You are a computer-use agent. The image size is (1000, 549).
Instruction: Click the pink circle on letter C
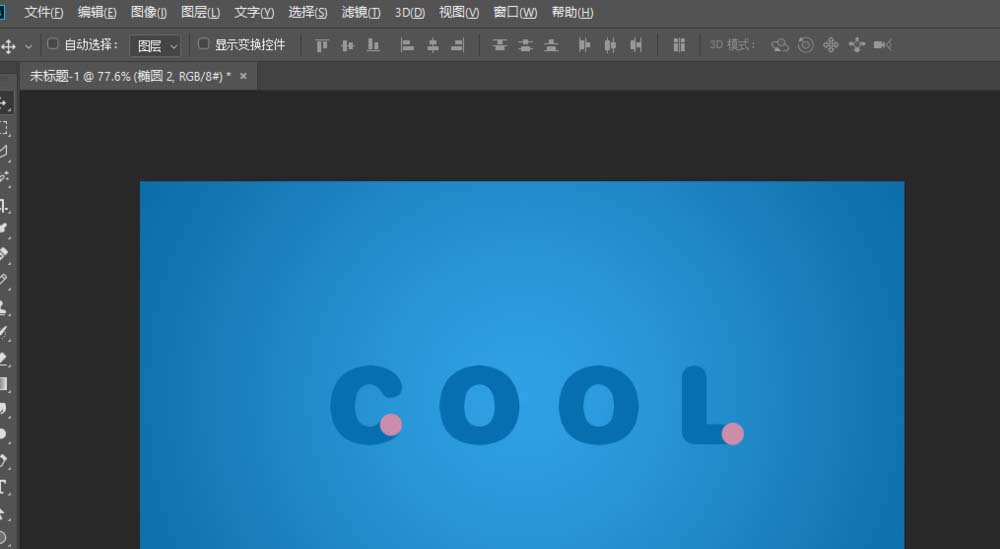pyautogui.click(x=391, y=425)
